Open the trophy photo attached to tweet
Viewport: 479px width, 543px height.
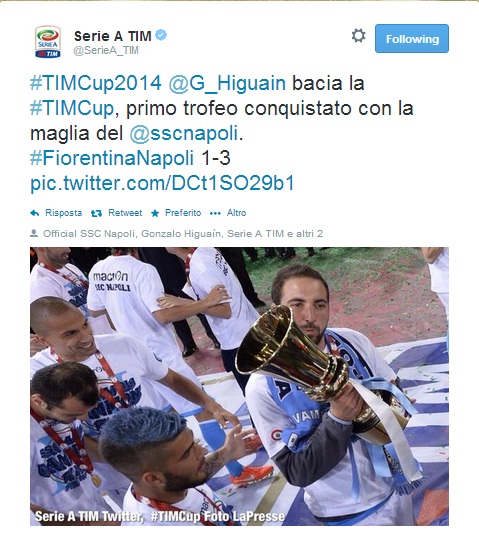click(239, 386)
